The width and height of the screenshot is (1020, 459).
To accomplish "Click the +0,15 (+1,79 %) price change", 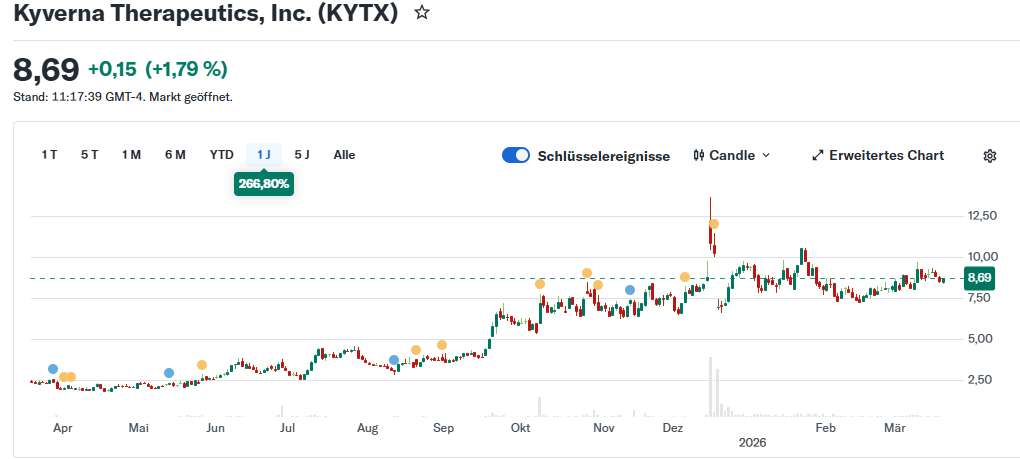I will (x=158, y=69).
